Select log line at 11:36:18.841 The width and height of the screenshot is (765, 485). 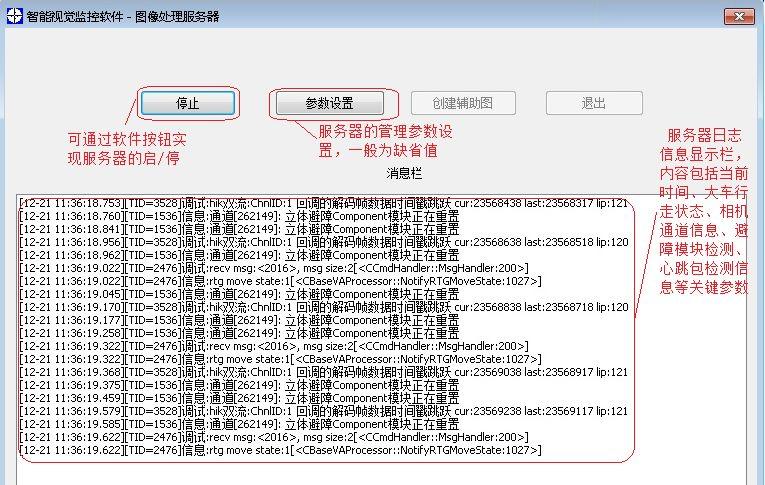pyautogui.click(x=239, y=229)
